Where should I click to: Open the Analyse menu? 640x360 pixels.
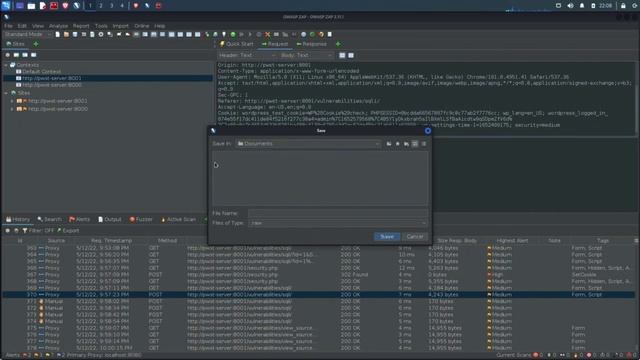[x=58, y=26]
